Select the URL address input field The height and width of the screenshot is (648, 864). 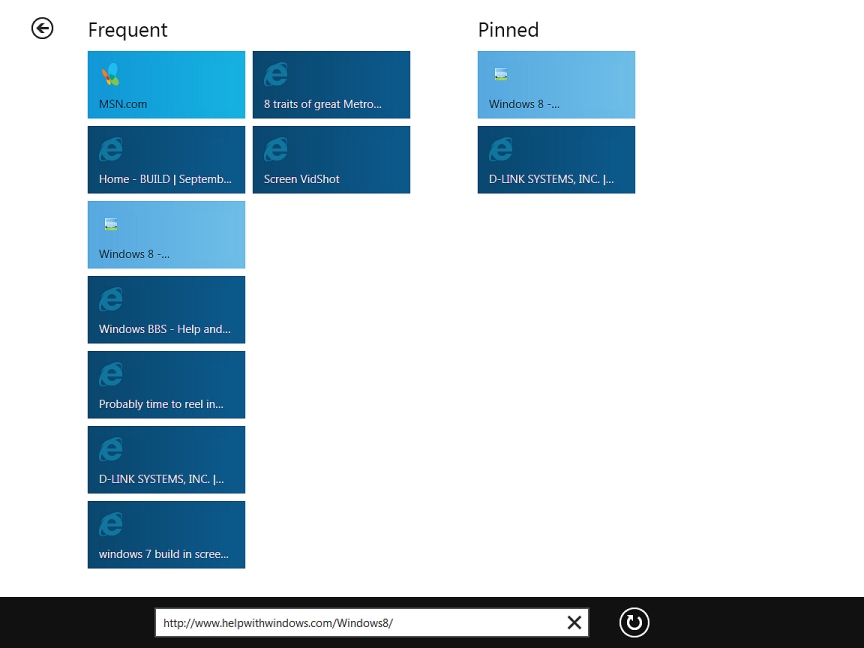tap(372, 623)
